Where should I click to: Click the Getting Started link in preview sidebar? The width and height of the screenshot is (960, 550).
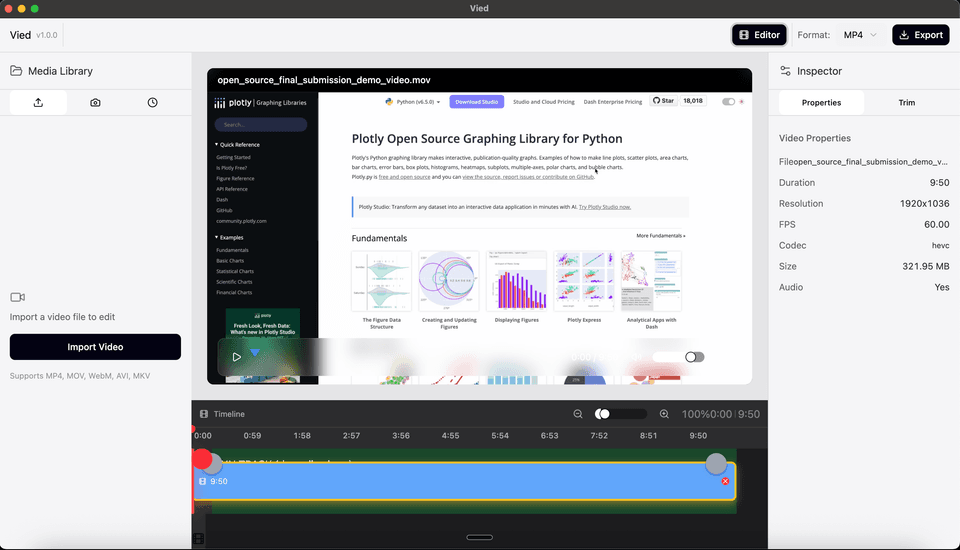click(233, 157)
